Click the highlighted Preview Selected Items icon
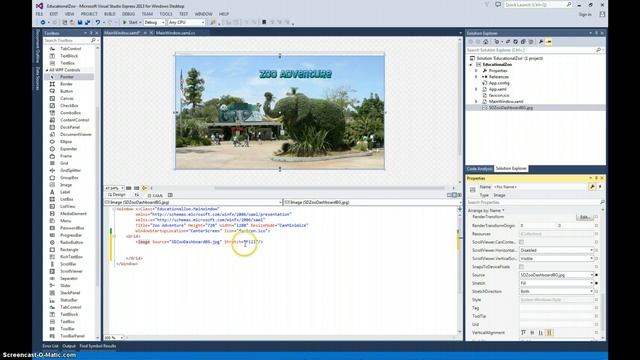Screen dimensions: 640x360 pyautogui.click(x=549, y=42)
